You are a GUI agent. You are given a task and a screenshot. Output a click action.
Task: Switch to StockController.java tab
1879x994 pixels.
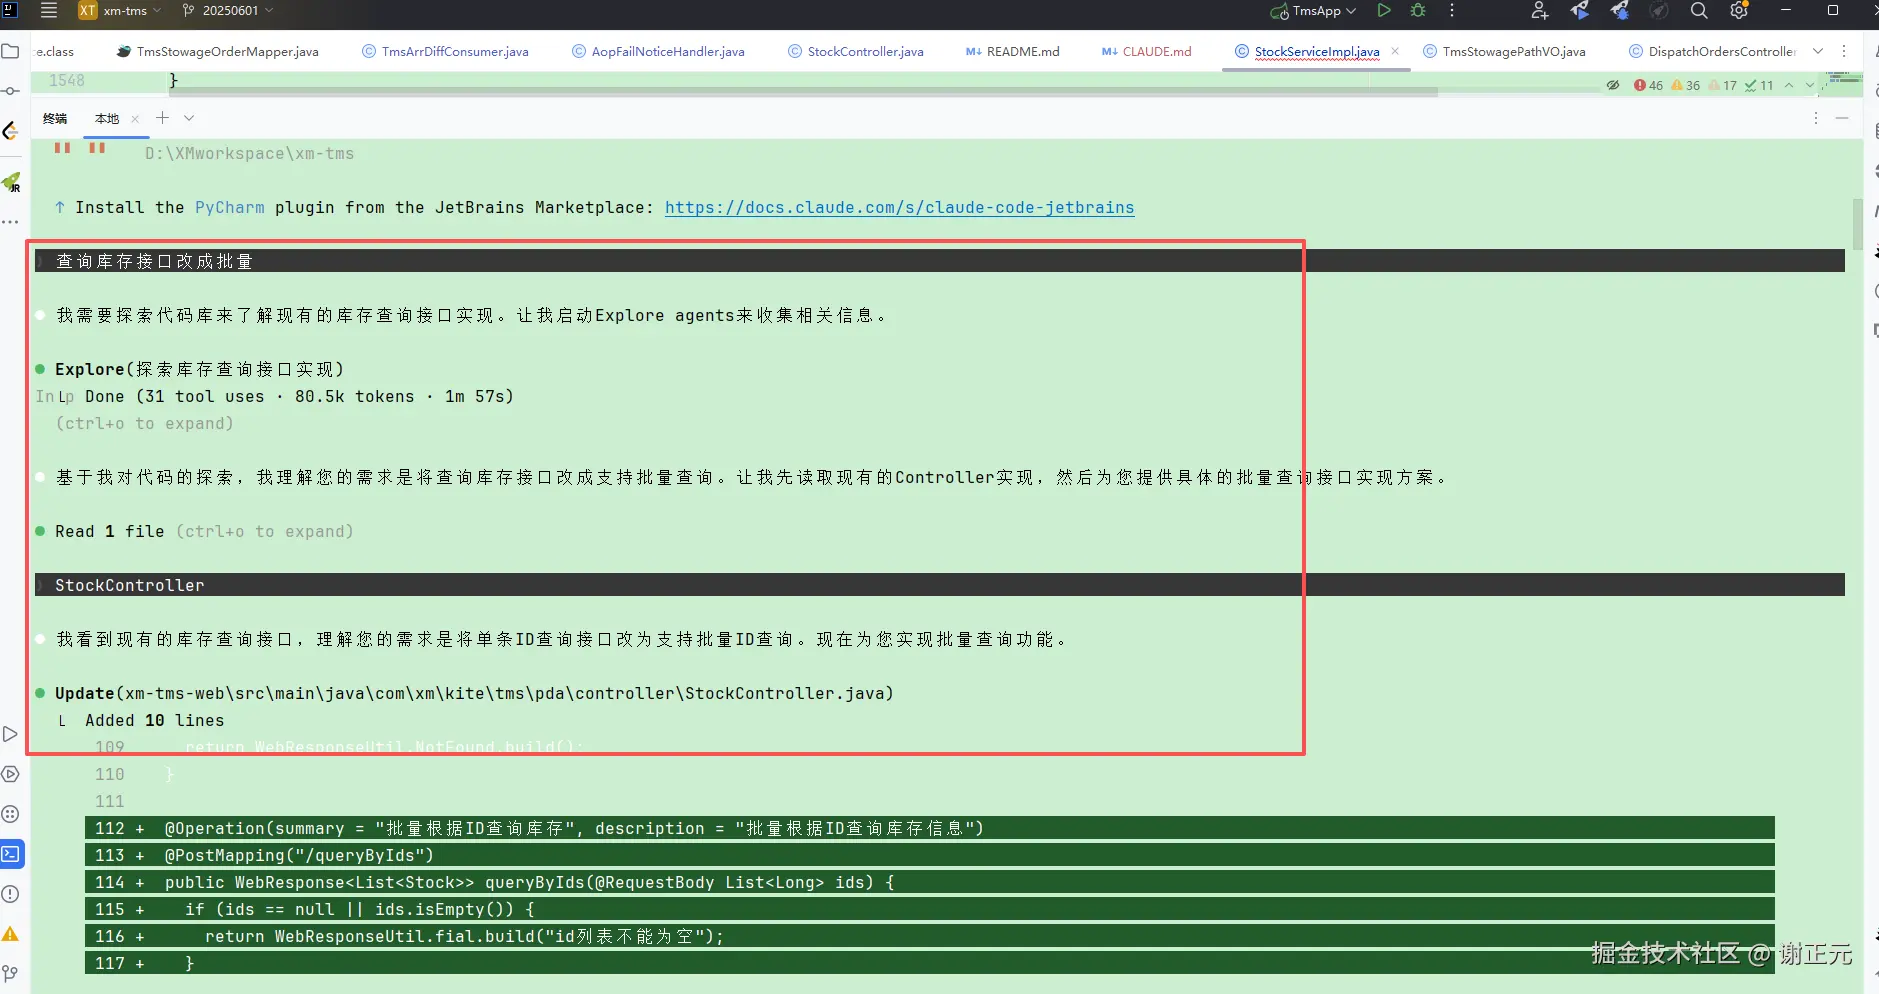[856, 52]
